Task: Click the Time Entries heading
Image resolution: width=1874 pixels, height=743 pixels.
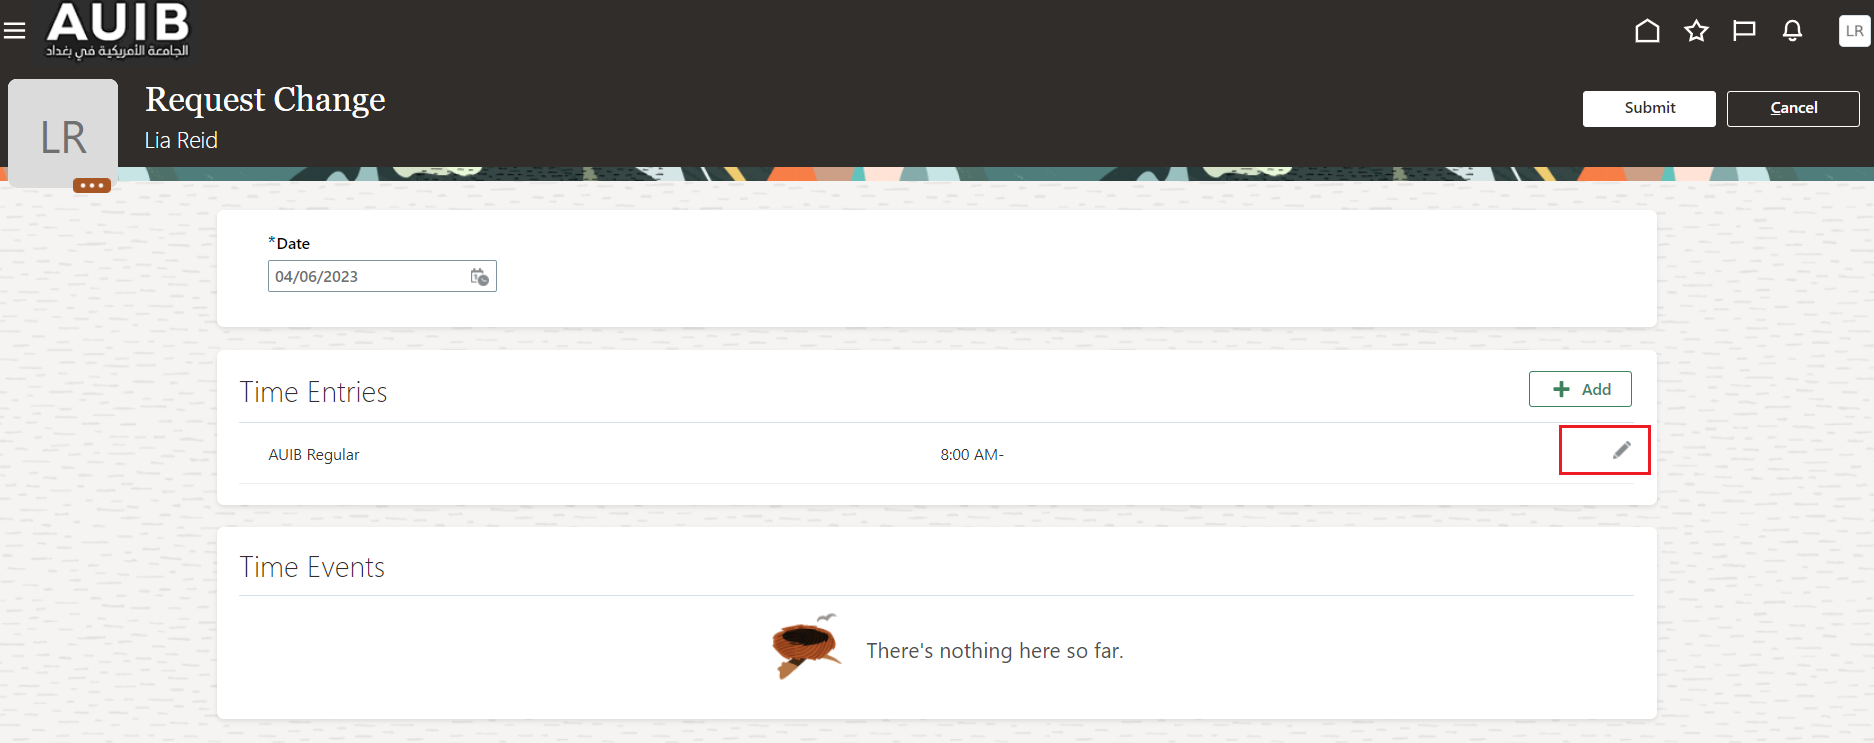Action: pos(313,392)
